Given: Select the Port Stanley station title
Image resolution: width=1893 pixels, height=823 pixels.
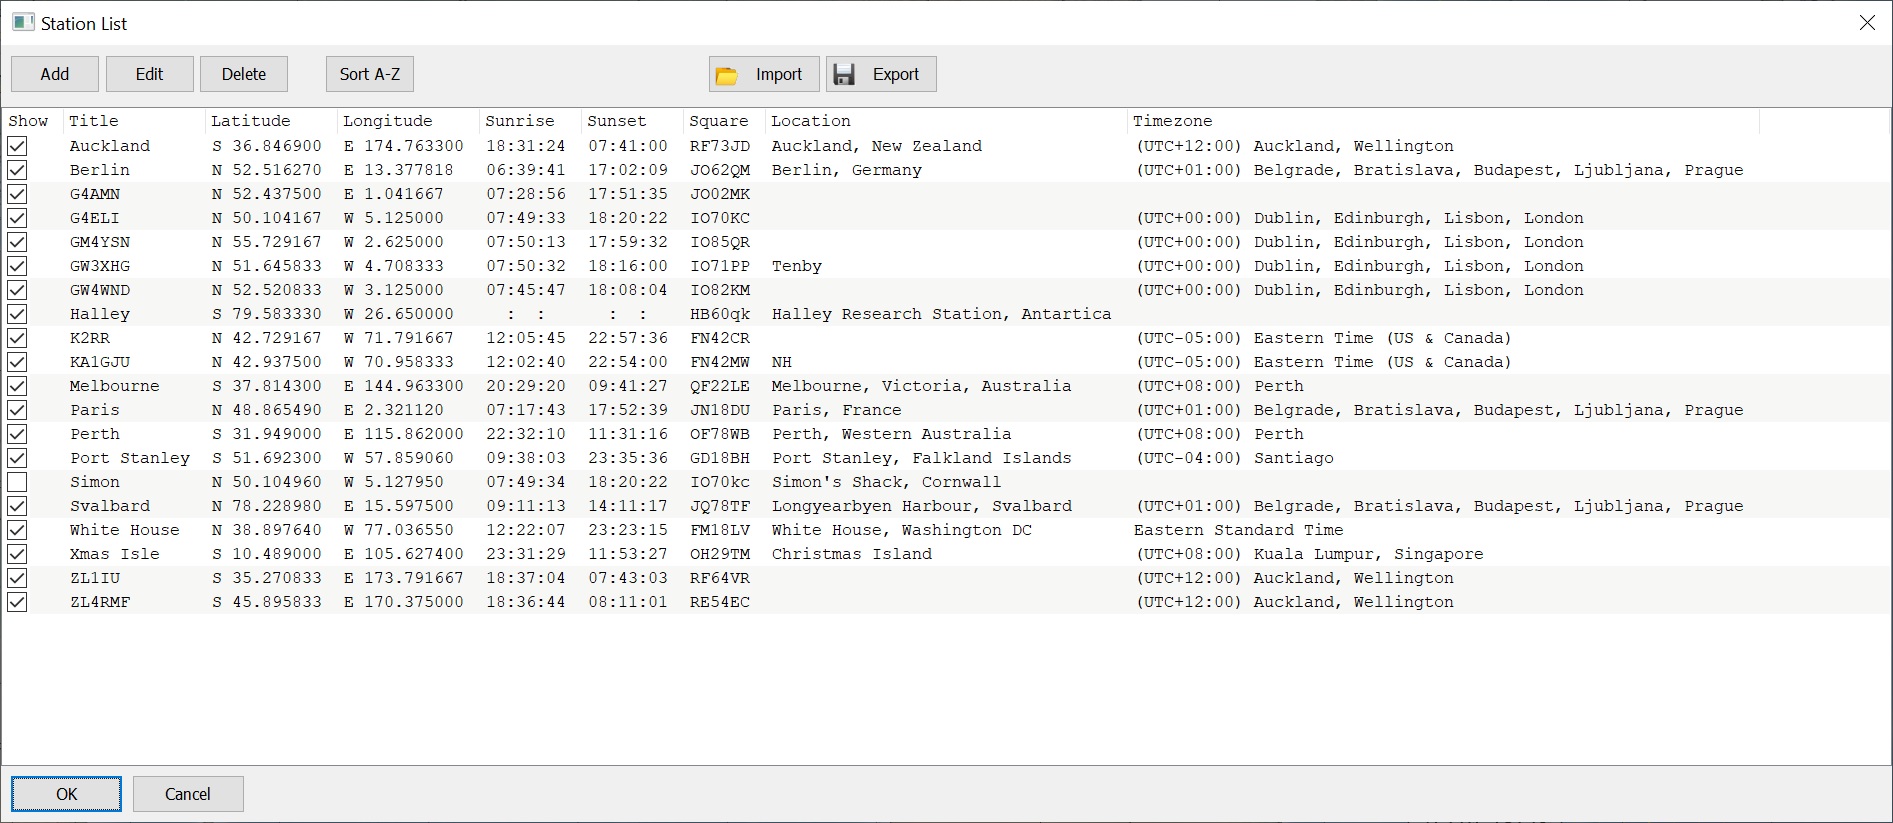Looking at the screenshot, I should 129,458.
